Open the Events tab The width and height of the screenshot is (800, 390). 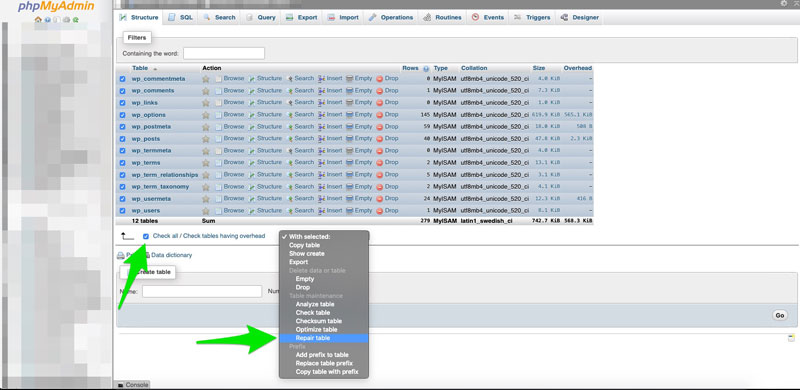point(488,17)
